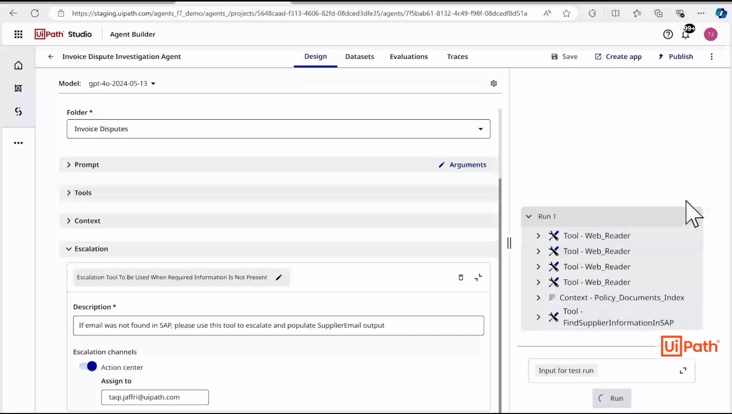Switch to the Evaluations tab
732x414 pixels.
(408, 56)
